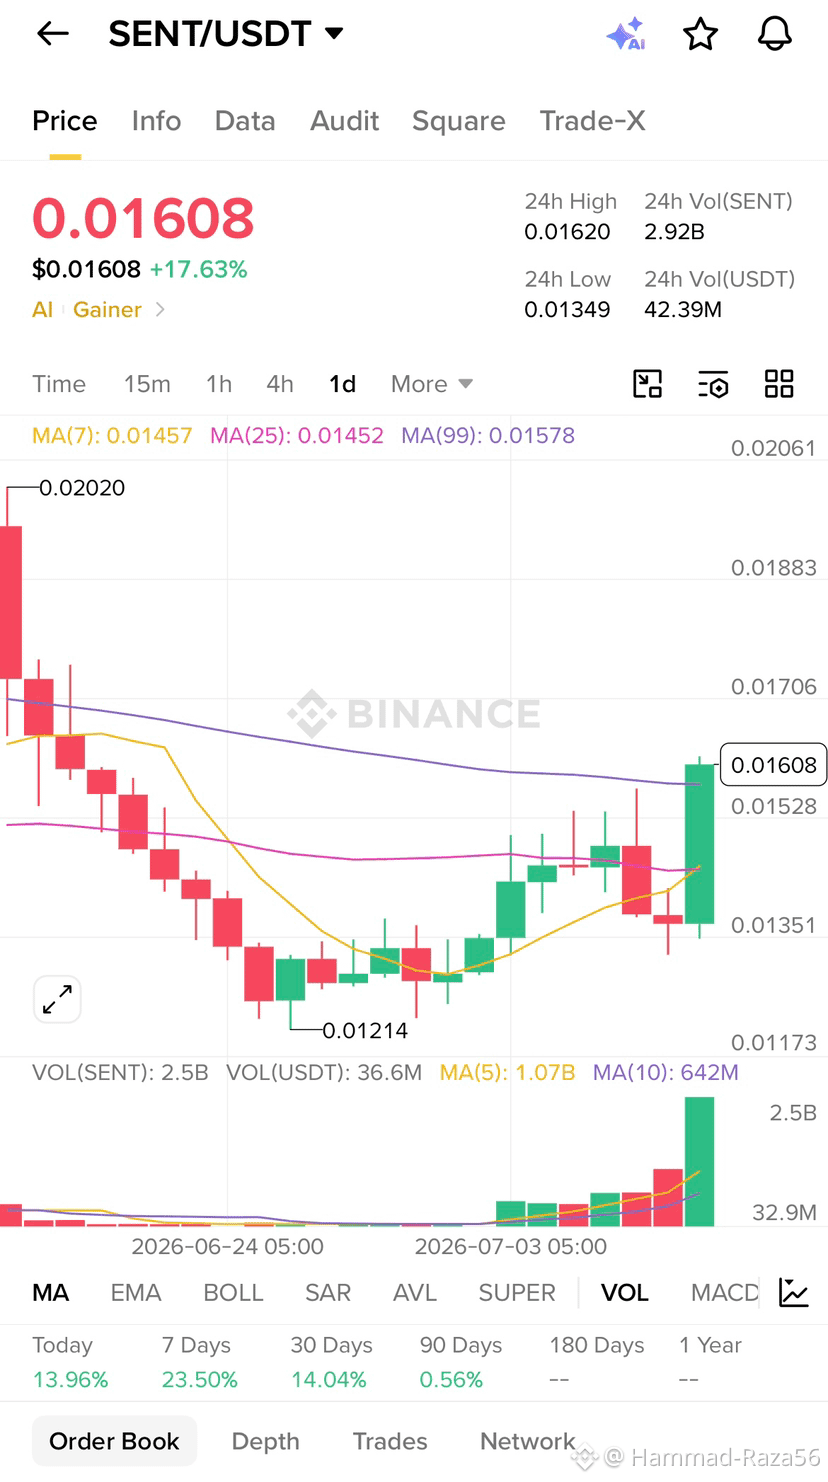Viewport: 828px width, 1482px height.
Task: Tap the 0.01608 current price label on axis
Action: tap(773, 765)
